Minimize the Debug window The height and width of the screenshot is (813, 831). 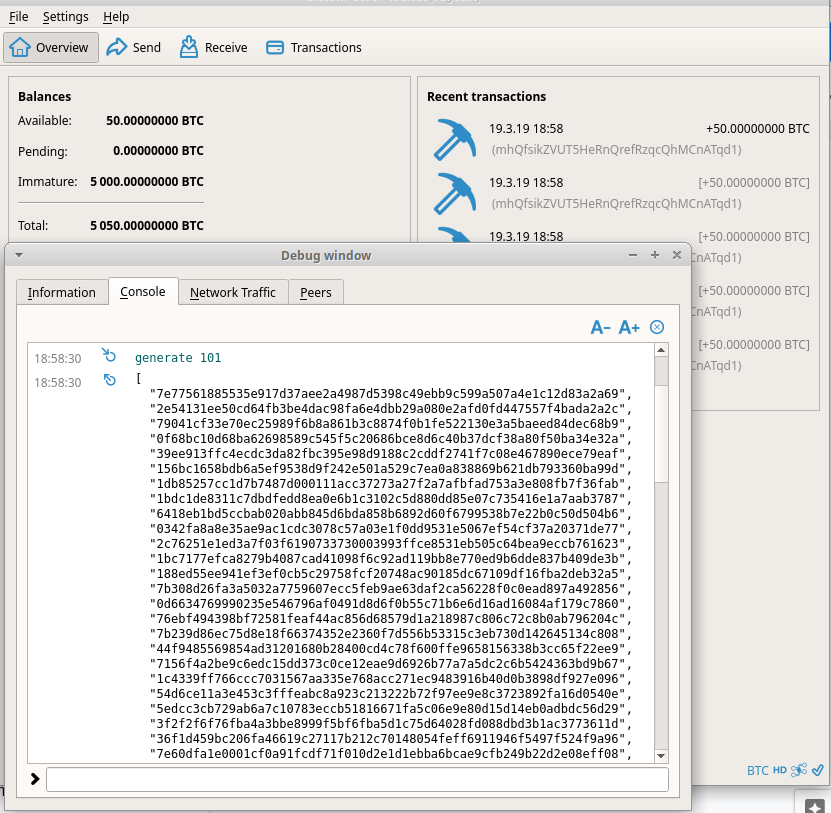(633, 255)
